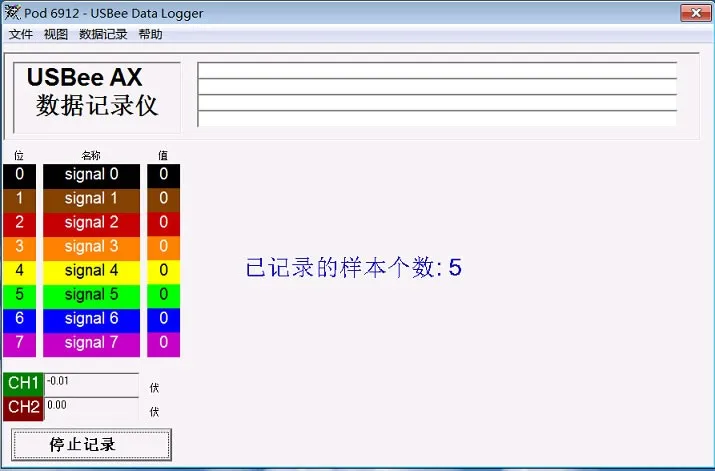Image resolution: width=715 pixels, height=471 pixels.
Task: Click signal 4 value cell
Action: [163, 273]
